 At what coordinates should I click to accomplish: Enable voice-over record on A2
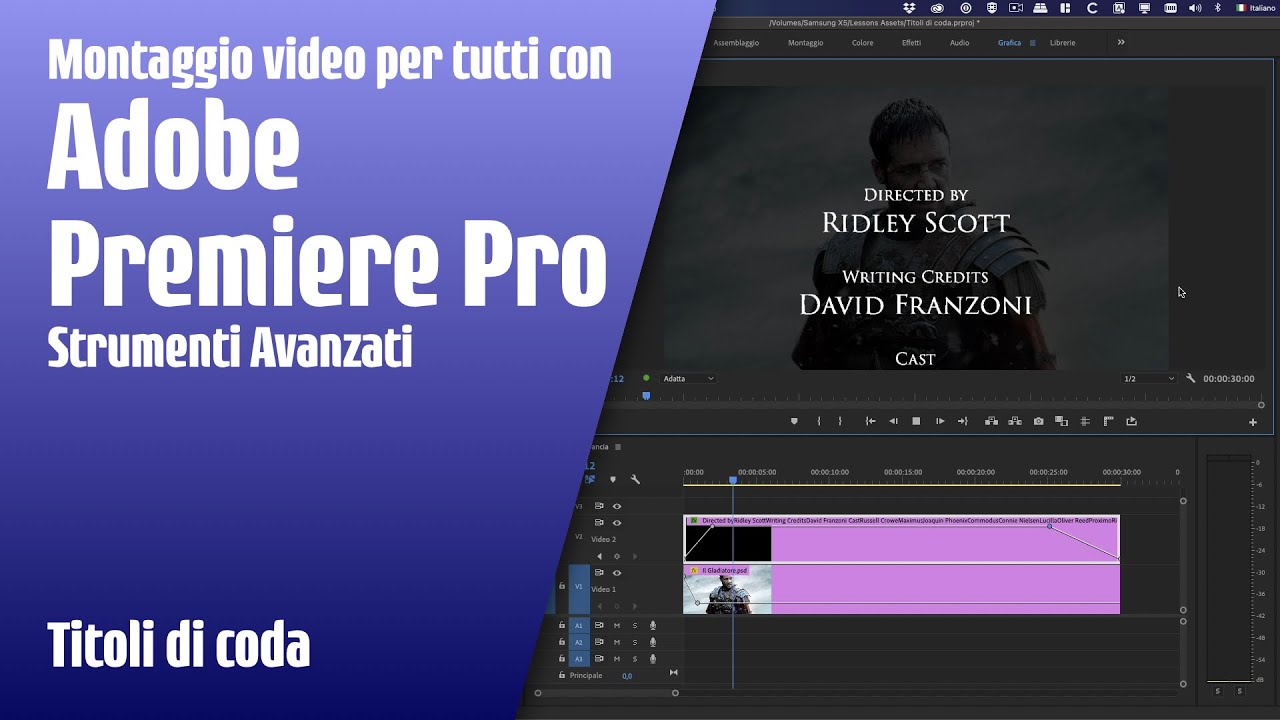pos(653,642)
